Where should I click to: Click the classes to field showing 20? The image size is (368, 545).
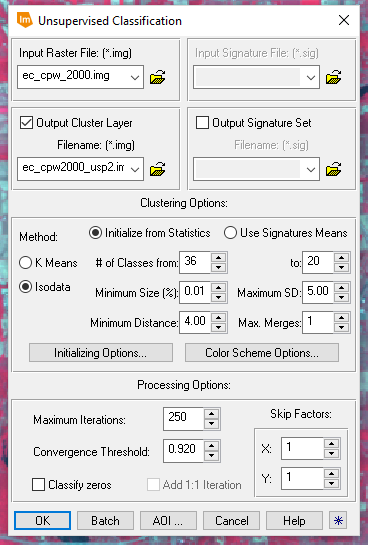tap(318, 262)
